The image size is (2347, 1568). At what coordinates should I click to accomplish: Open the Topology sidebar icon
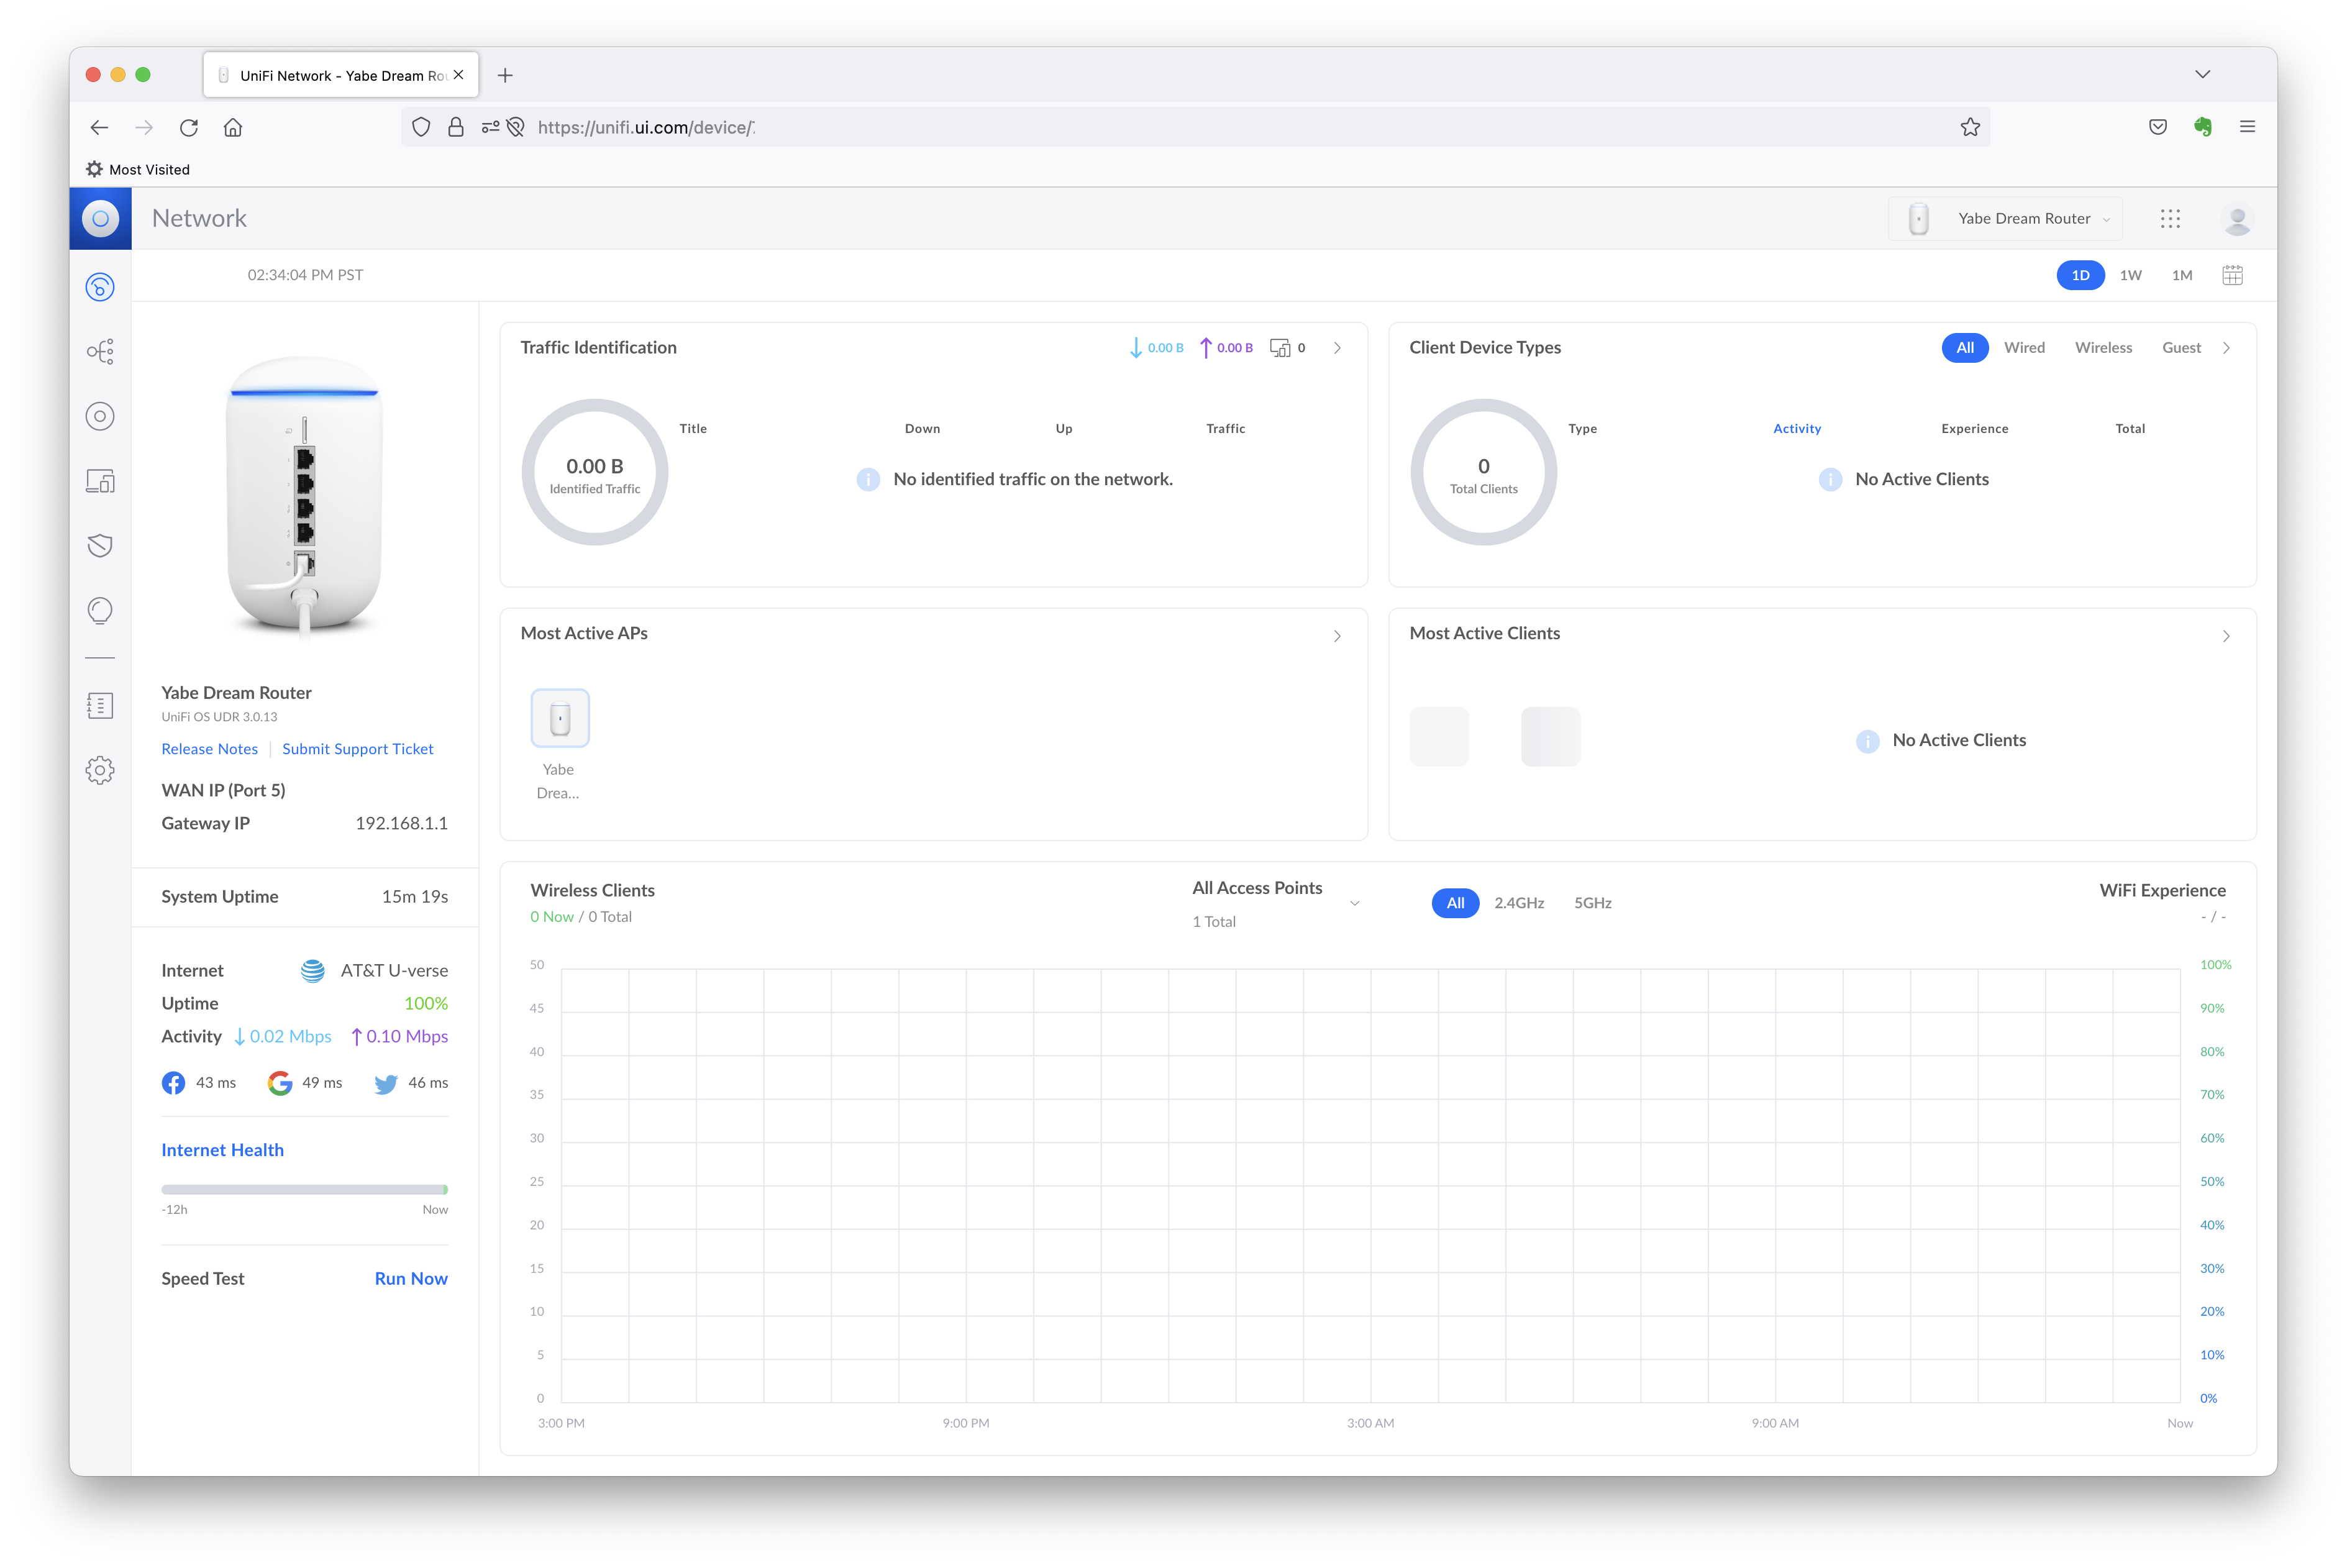click(x=100, y=352)
